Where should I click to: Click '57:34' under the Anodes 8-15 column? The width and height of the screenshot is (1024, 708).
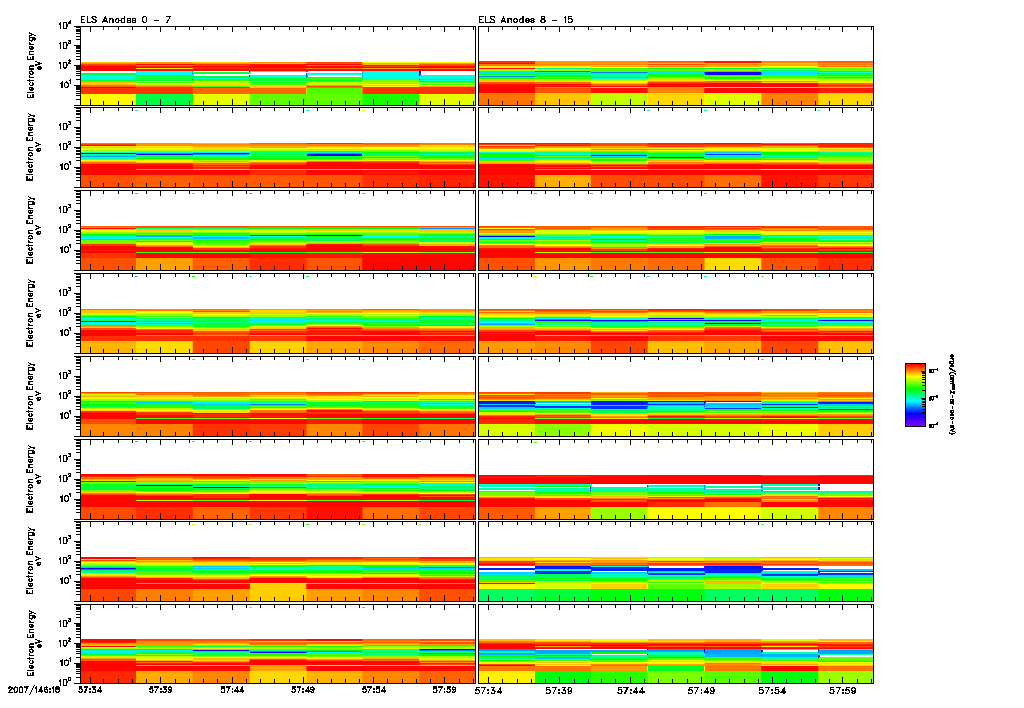coord(488,690)
